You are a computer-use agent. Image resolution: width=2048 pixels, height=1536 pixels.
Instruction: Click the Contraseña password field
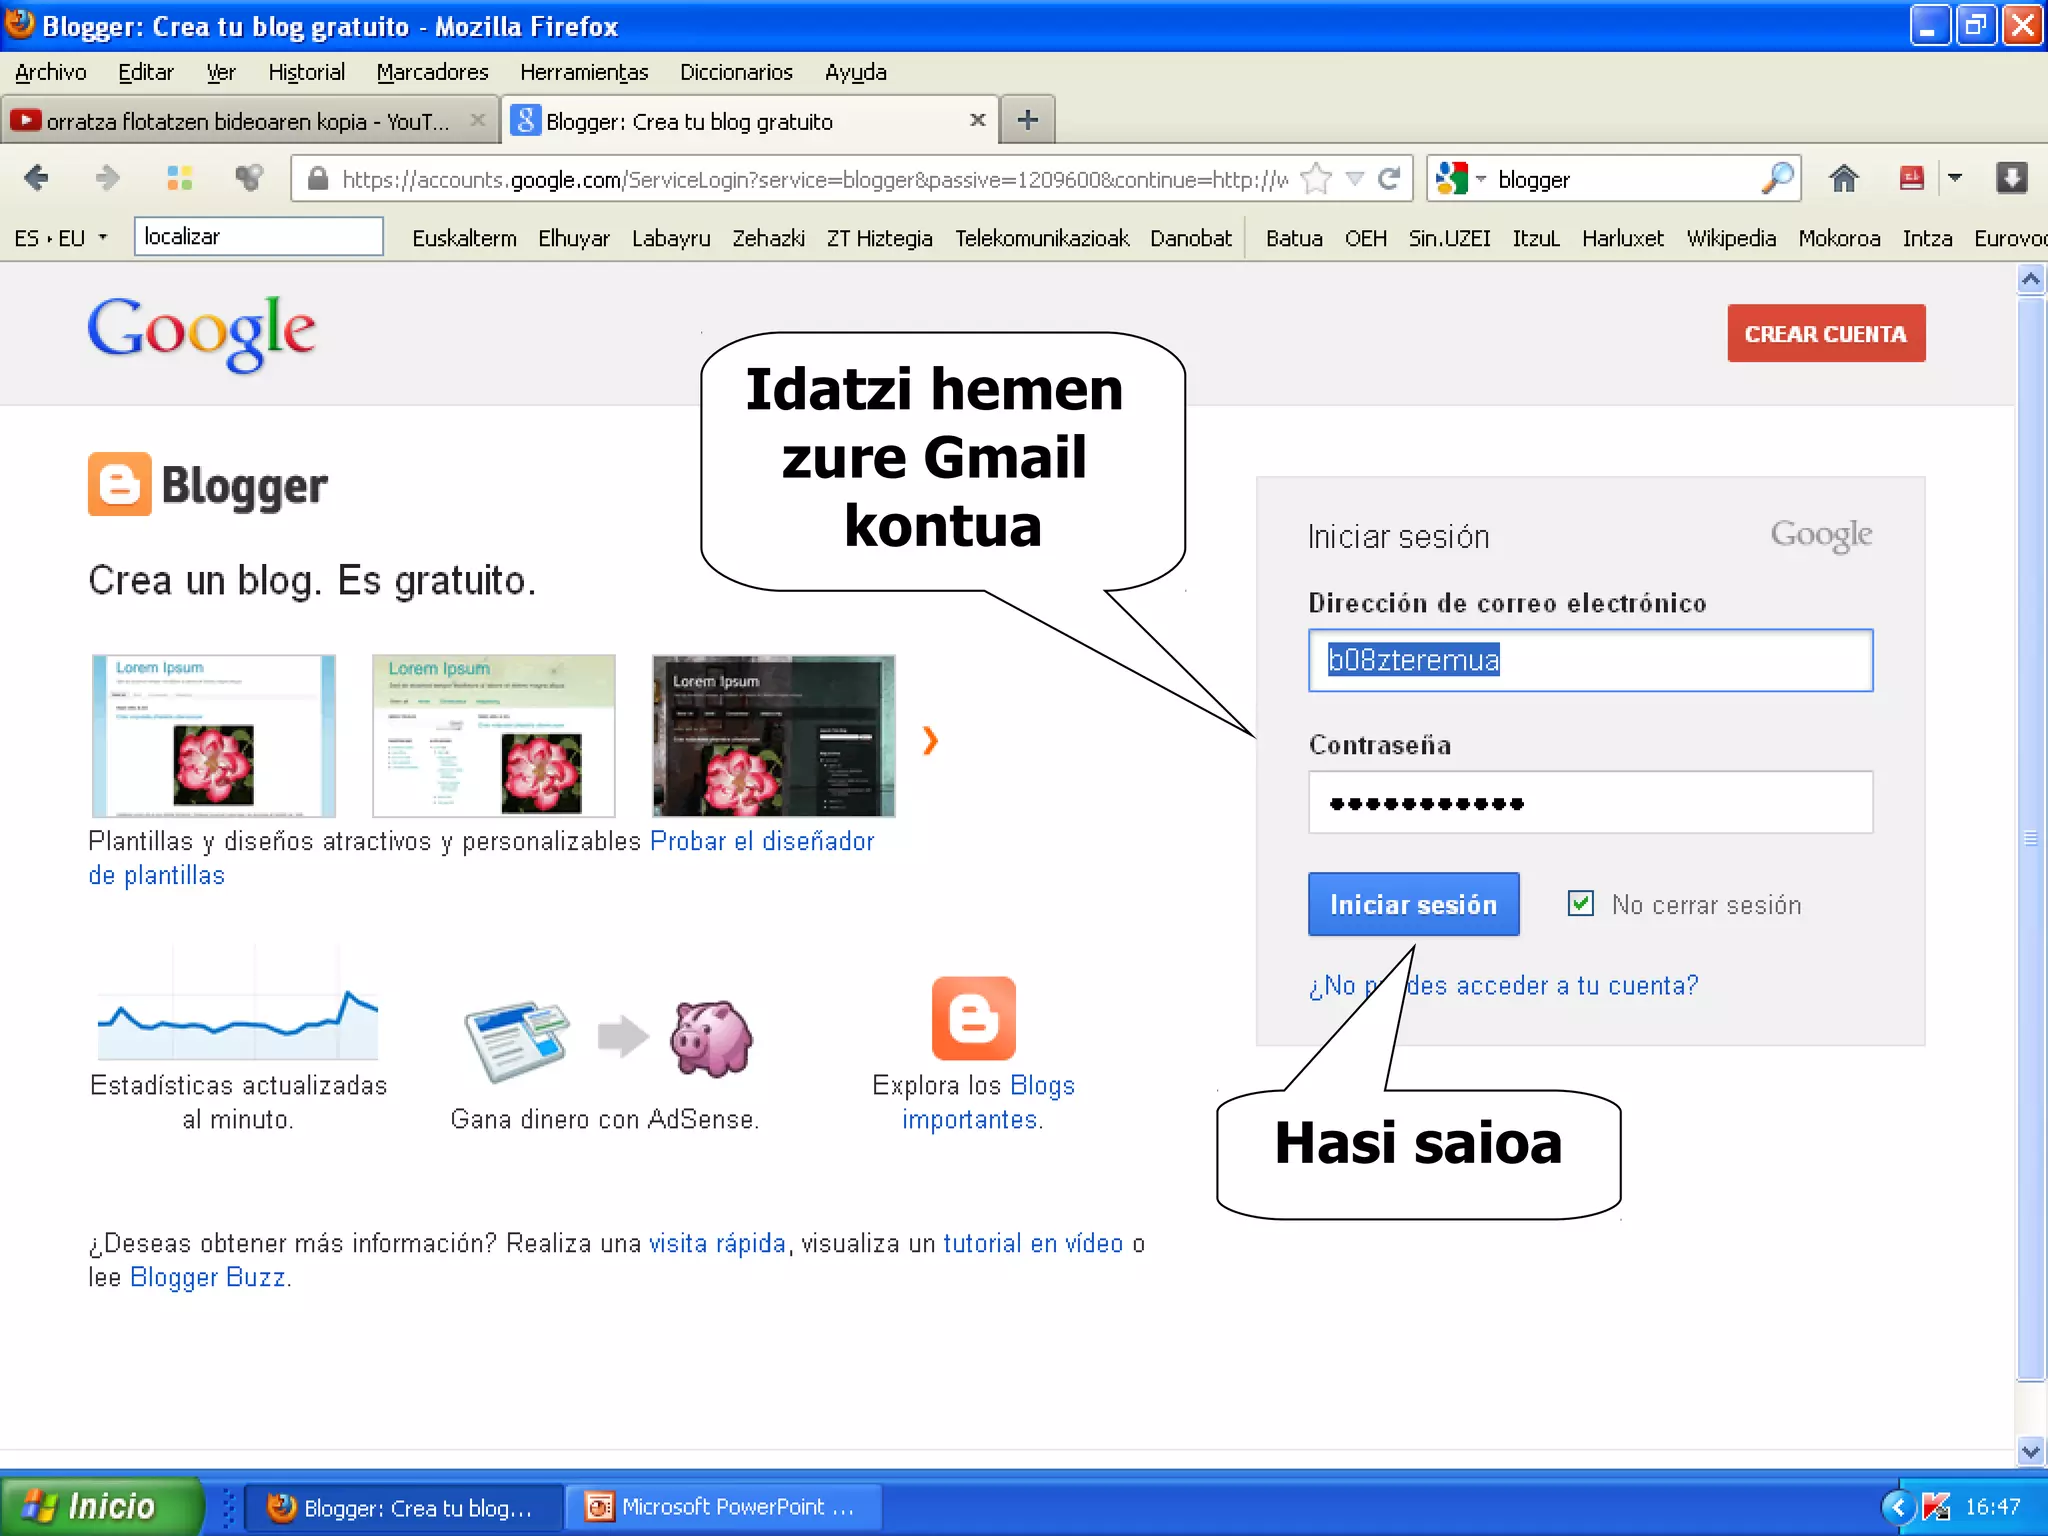pyautogui.click(x=1590, y=802)
